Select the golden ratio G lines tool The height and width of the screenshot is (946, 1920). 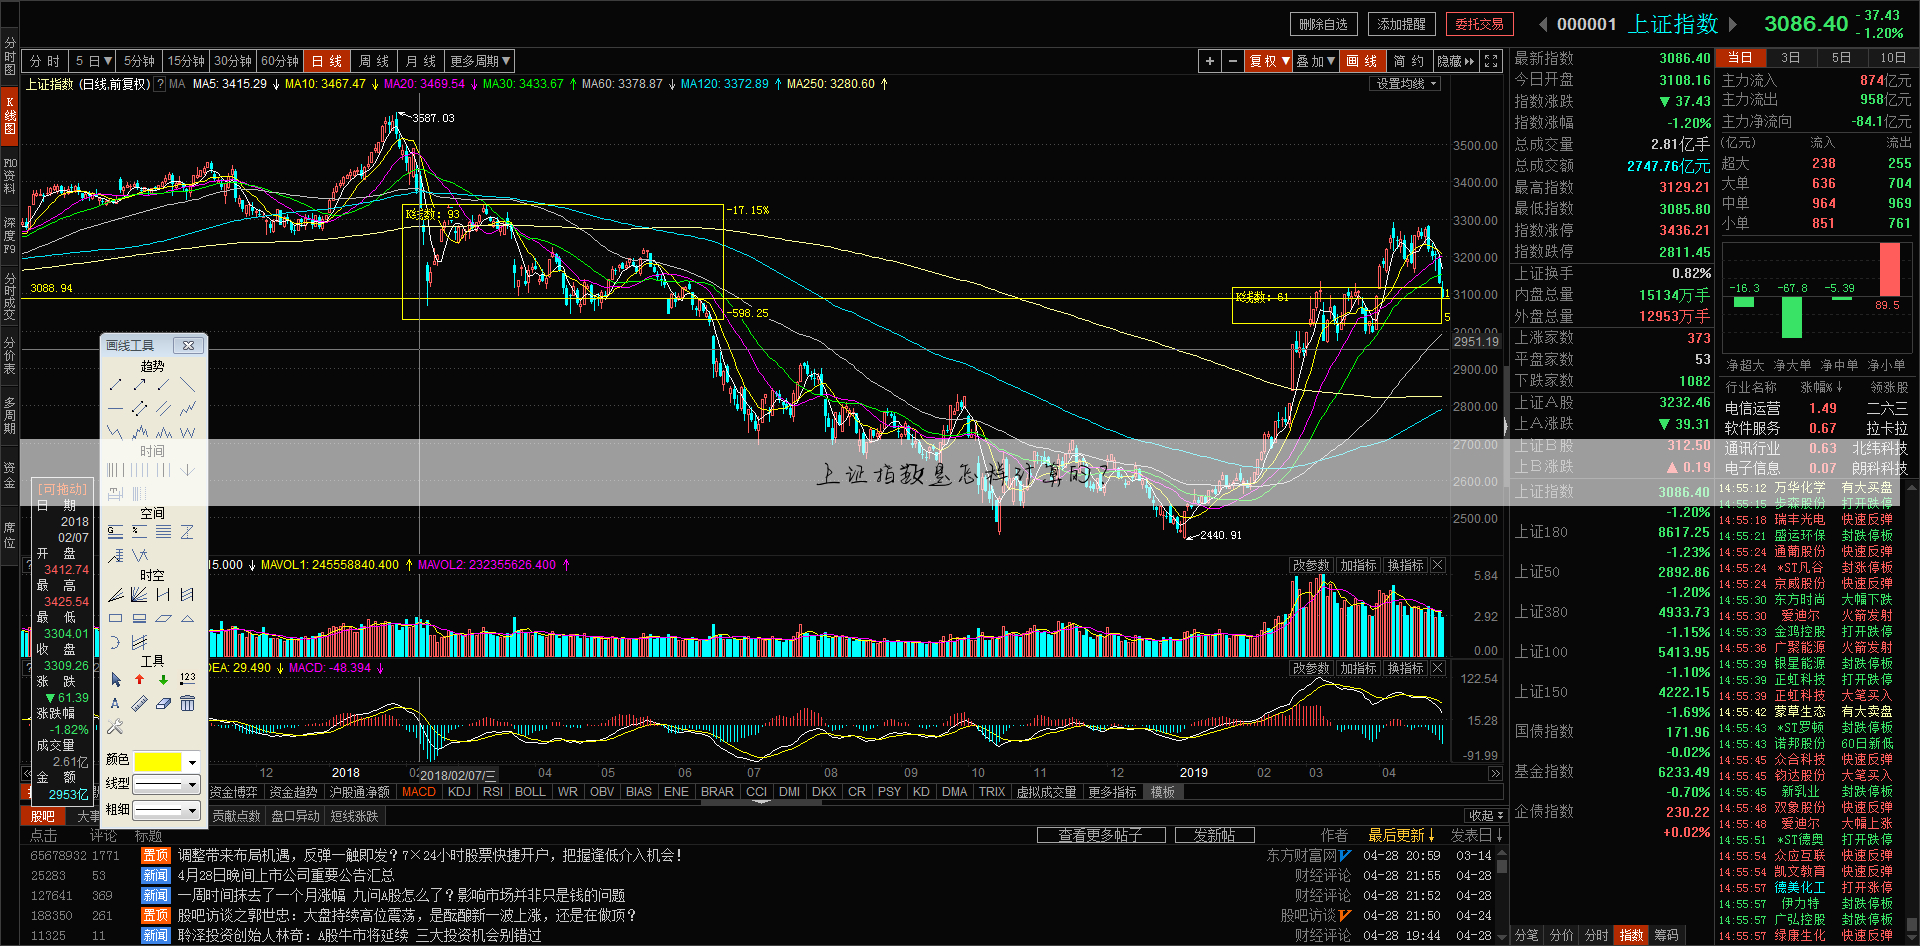click(x=116, y=531)
